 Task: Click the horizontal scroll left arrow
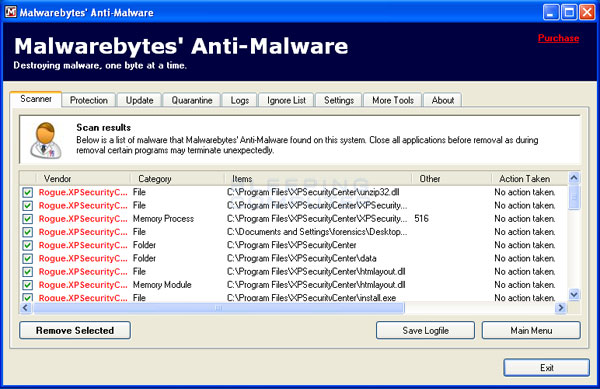26,308
